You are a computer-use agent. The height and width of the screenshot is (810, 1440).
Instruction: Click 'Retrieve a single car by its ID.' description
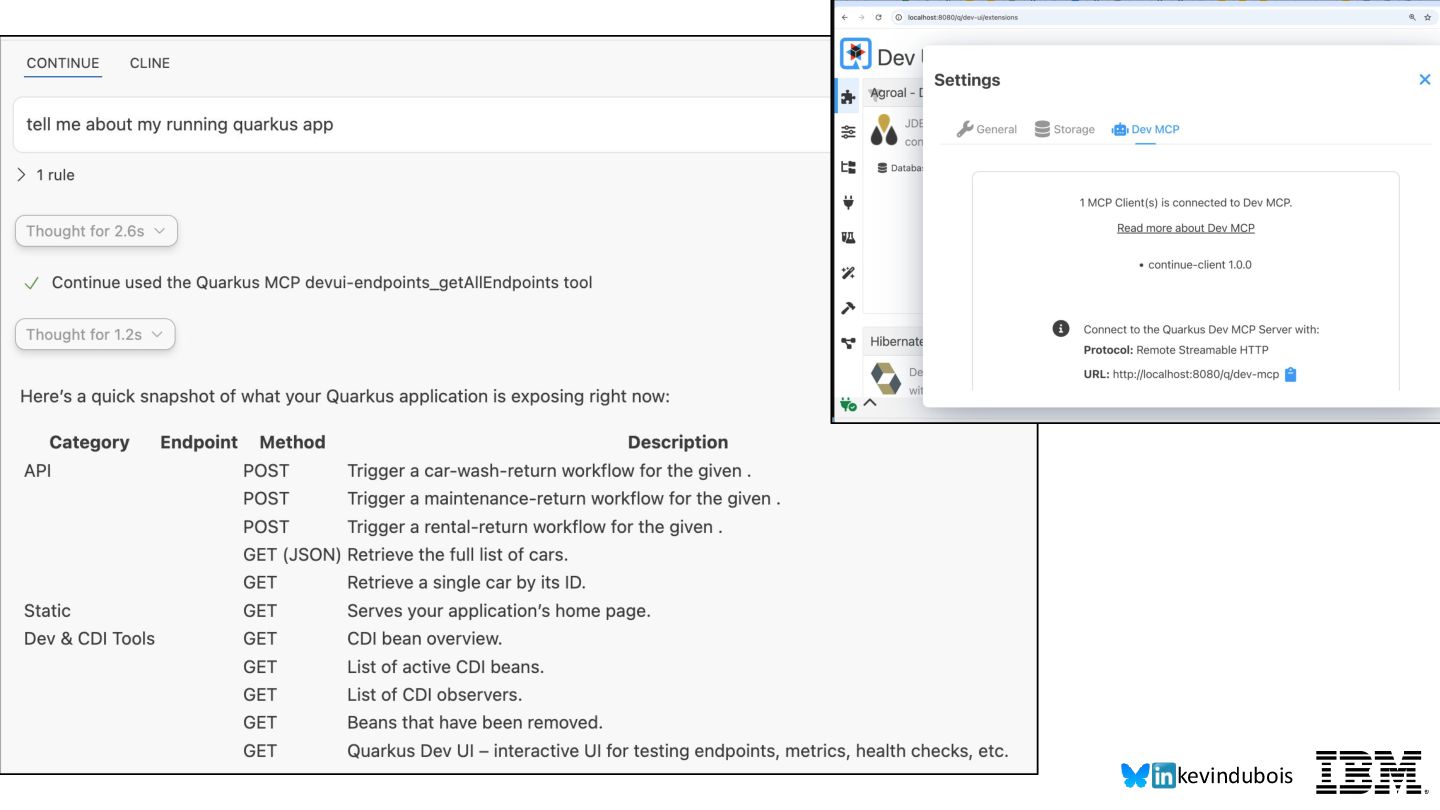(466, 582)
